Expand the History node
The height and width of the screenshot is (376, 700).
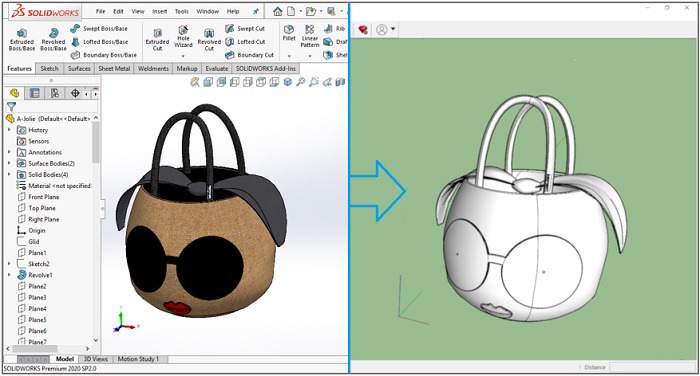(x=9, y=130)
